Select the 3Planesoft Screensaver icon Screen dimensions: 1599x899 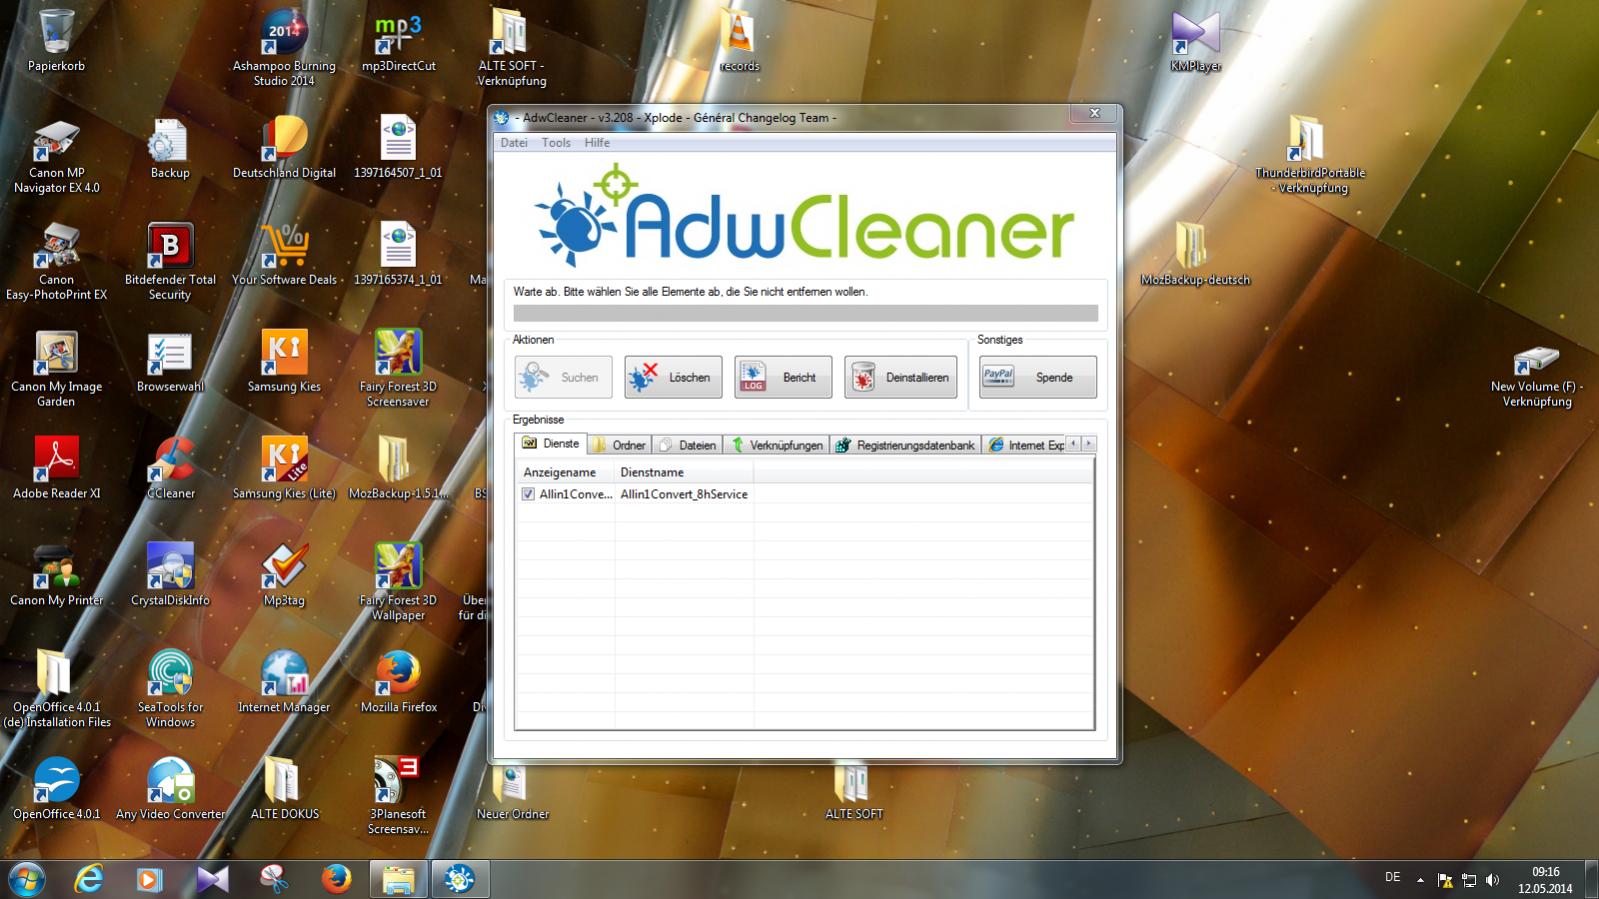pos(398,797)
